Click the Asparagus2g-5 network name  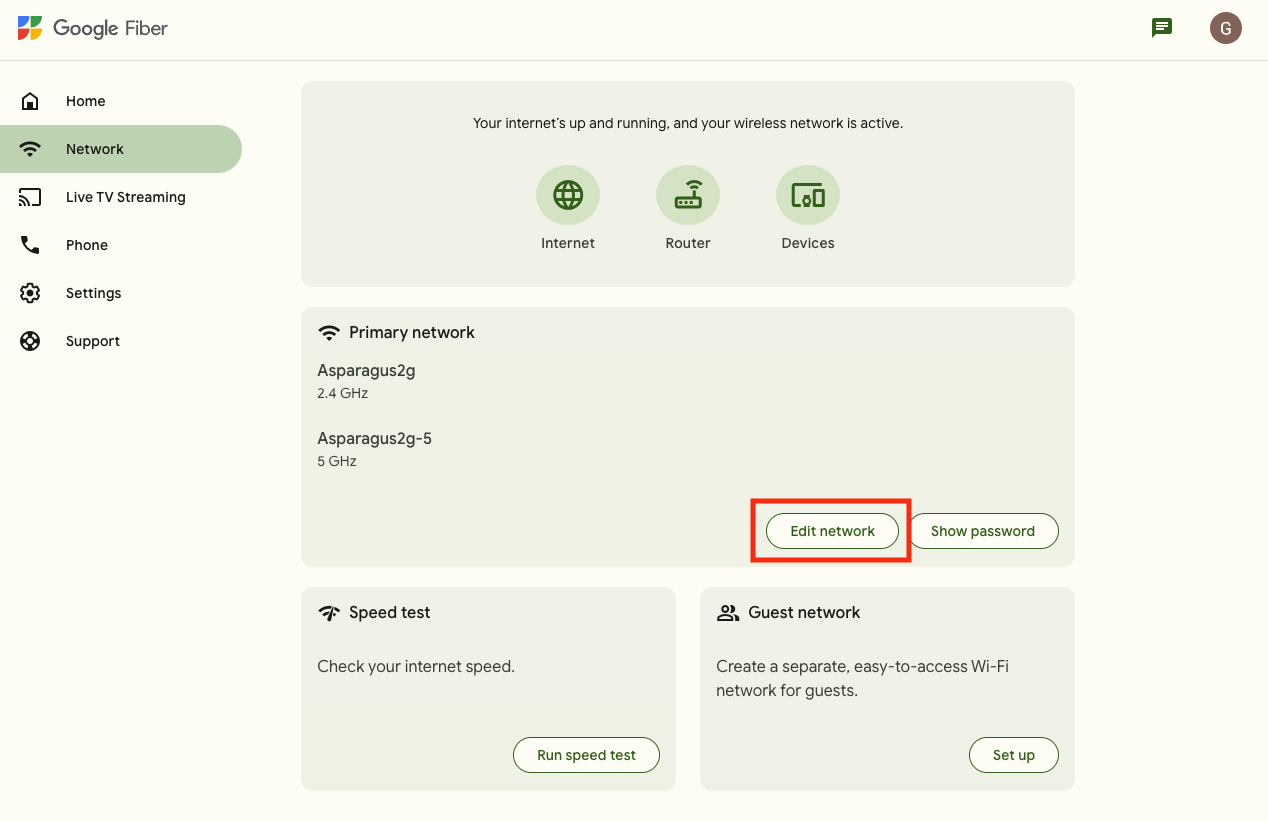tap(374, 438)
